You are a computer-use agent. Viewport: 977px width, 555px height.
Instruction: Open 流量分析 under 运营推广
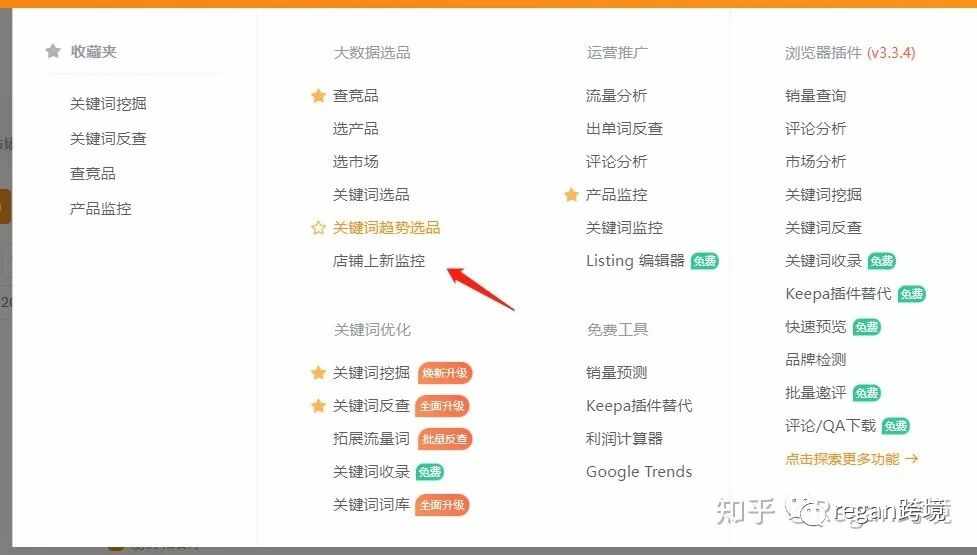point(616,95)
